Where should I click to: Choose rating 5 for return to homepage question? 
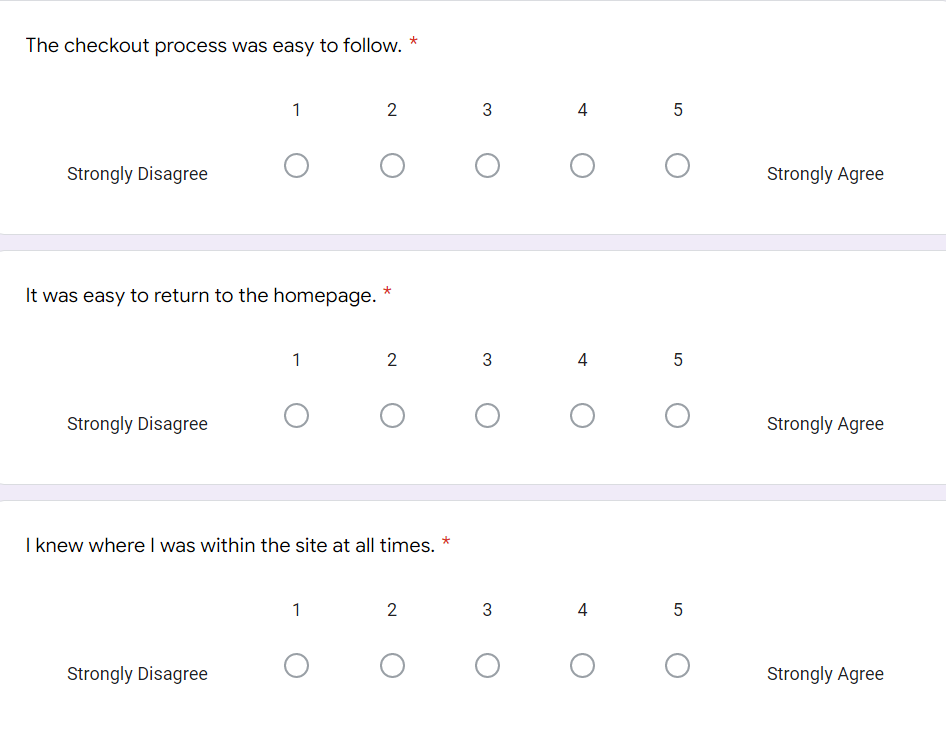point(678,415)
